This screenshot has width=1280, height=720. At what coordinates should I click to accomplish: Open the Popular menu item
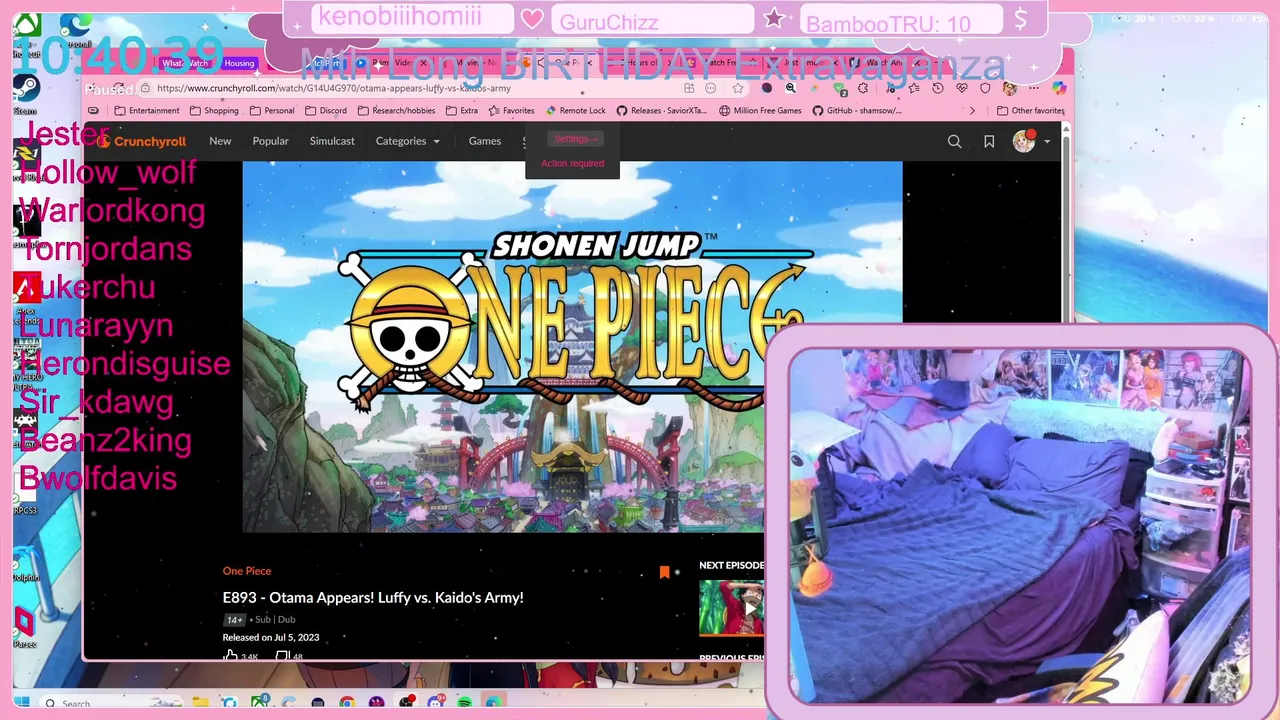click(x=270, y=141)
